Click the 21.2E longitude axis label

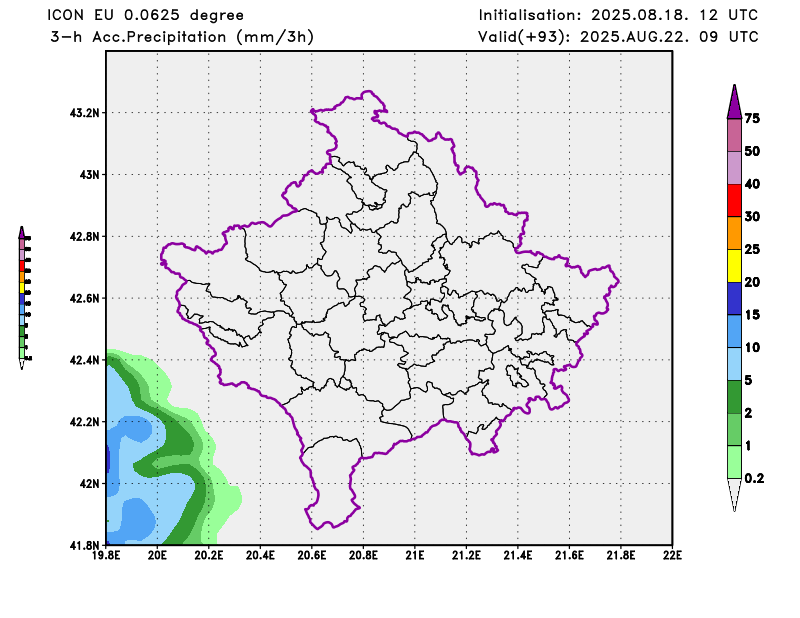(466, 555)
